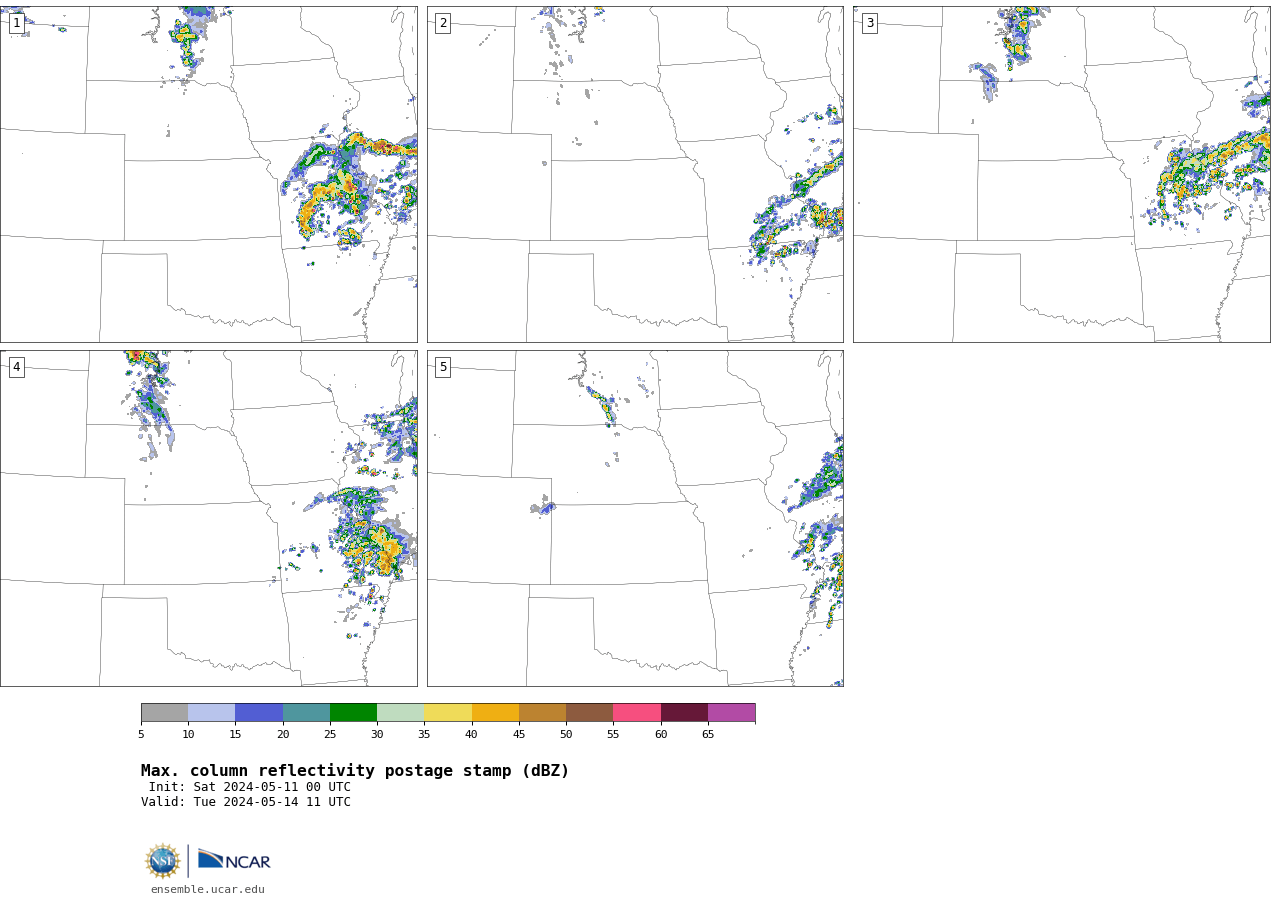Viewport: 1280px width, 901px height.
Task: Click the colorbar tick label 5
Action: point(141,735)
